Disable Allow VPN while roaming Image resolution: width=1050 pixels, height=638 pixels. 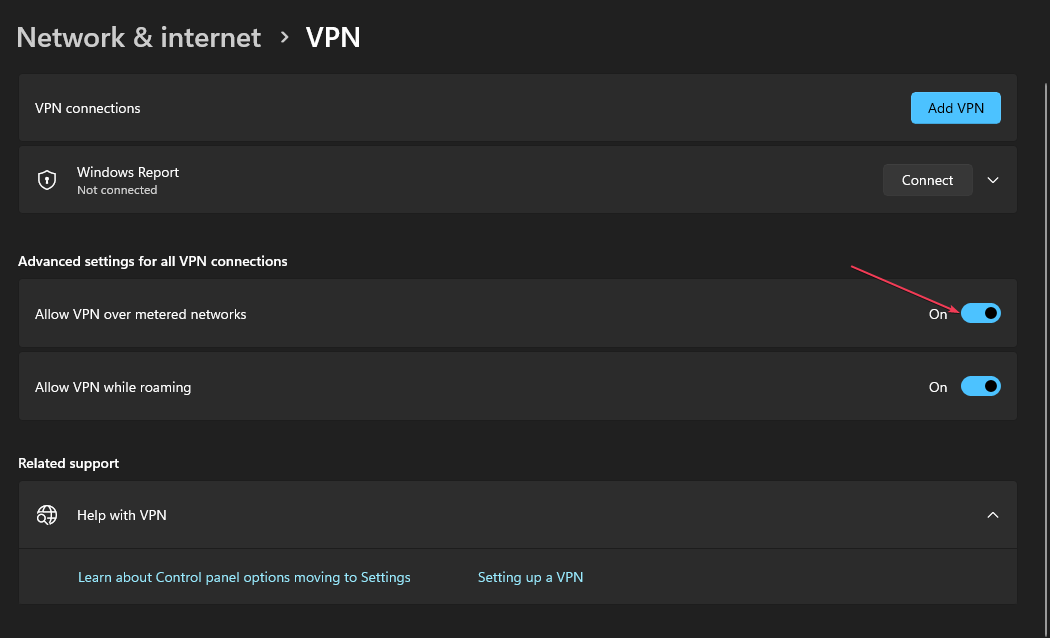981,386
